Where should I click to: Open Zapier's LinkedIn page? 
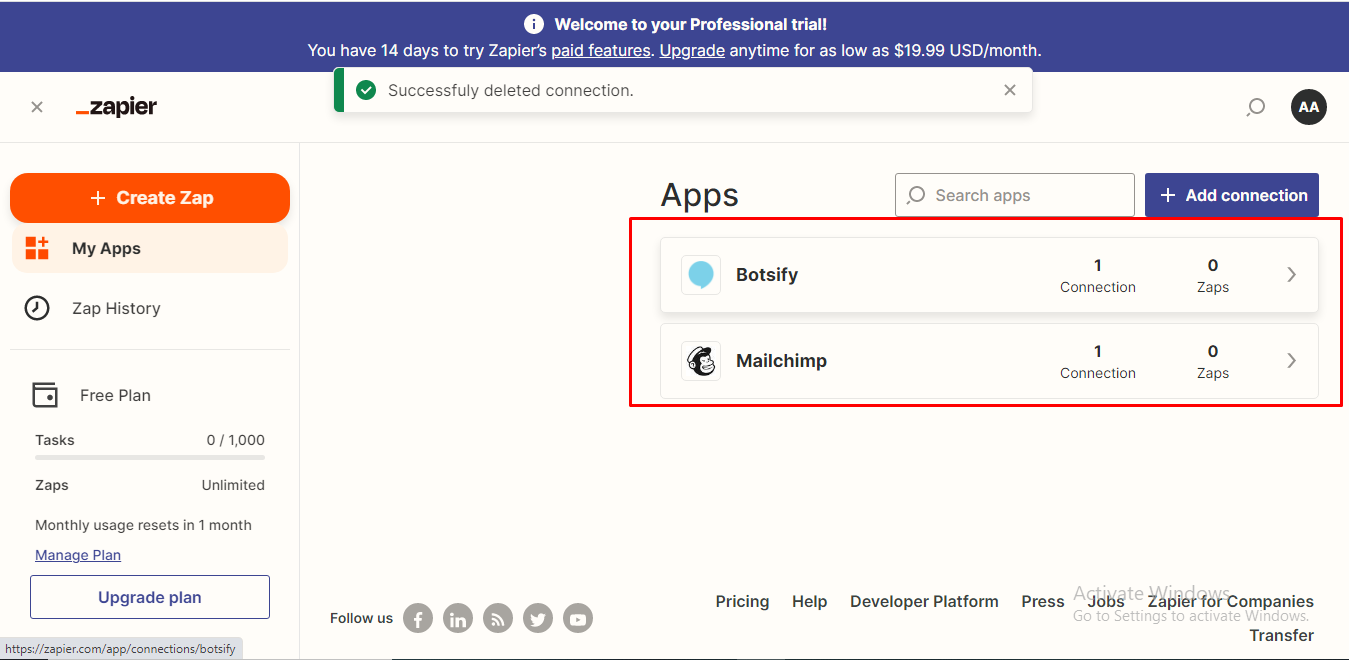pos(458,618)
